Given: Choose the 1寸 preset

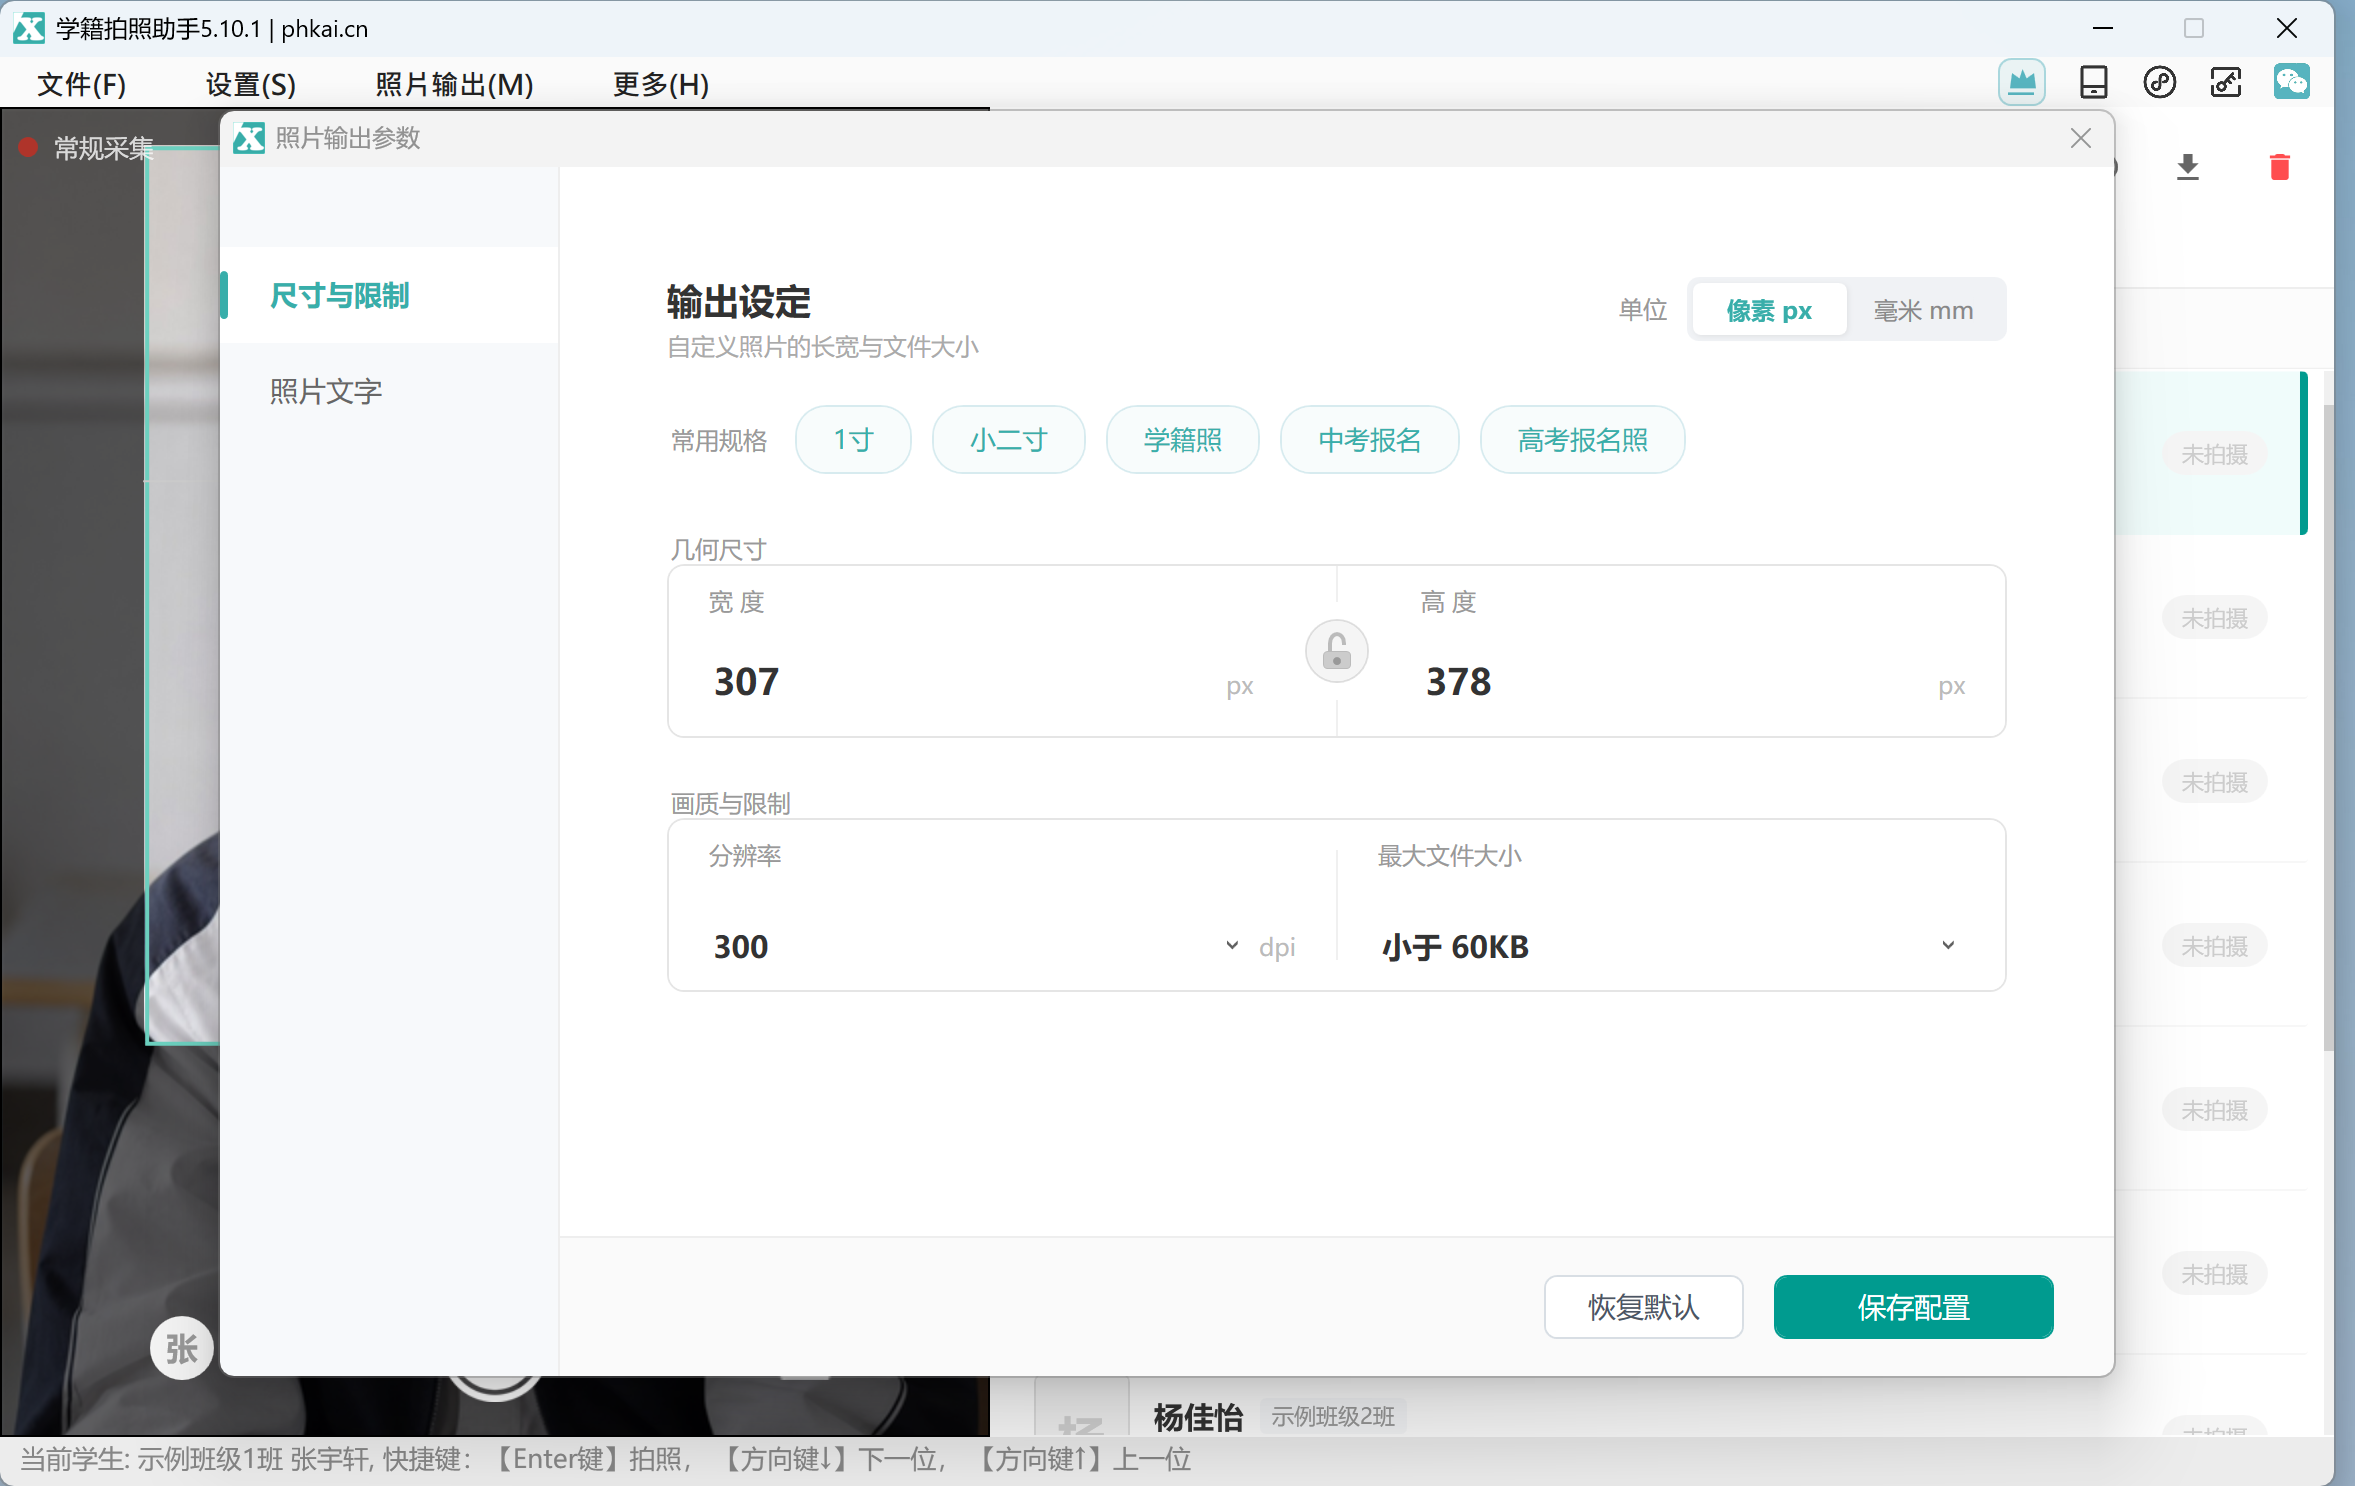Looking at the screenshot, I should tap(853, 440).
